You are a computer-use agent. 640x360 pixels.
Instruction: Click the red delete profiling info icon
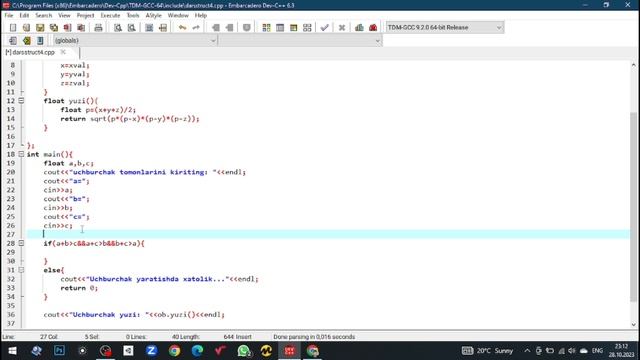[x=373, y=27]
